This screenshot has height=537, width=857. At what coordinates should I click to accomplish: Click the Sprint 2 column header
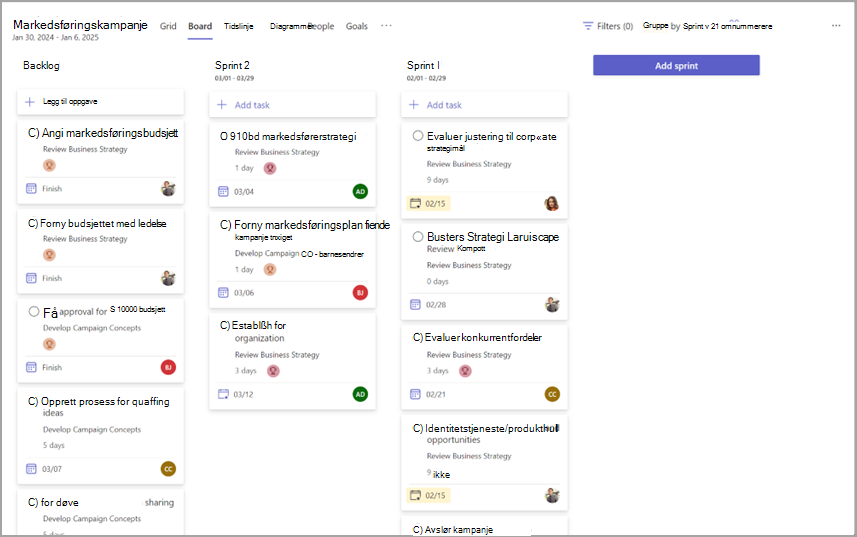[x=232, y=65]
